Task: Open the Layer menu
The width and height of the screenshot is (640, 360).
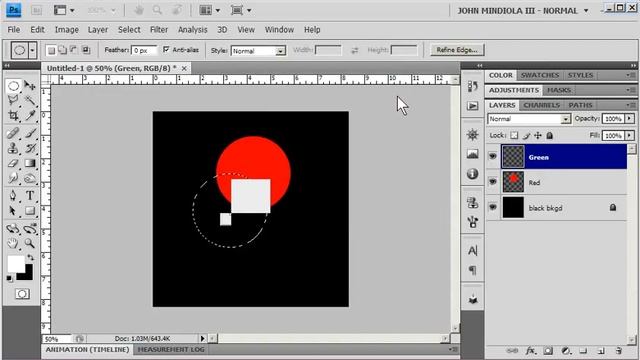Action: (98, 30)
